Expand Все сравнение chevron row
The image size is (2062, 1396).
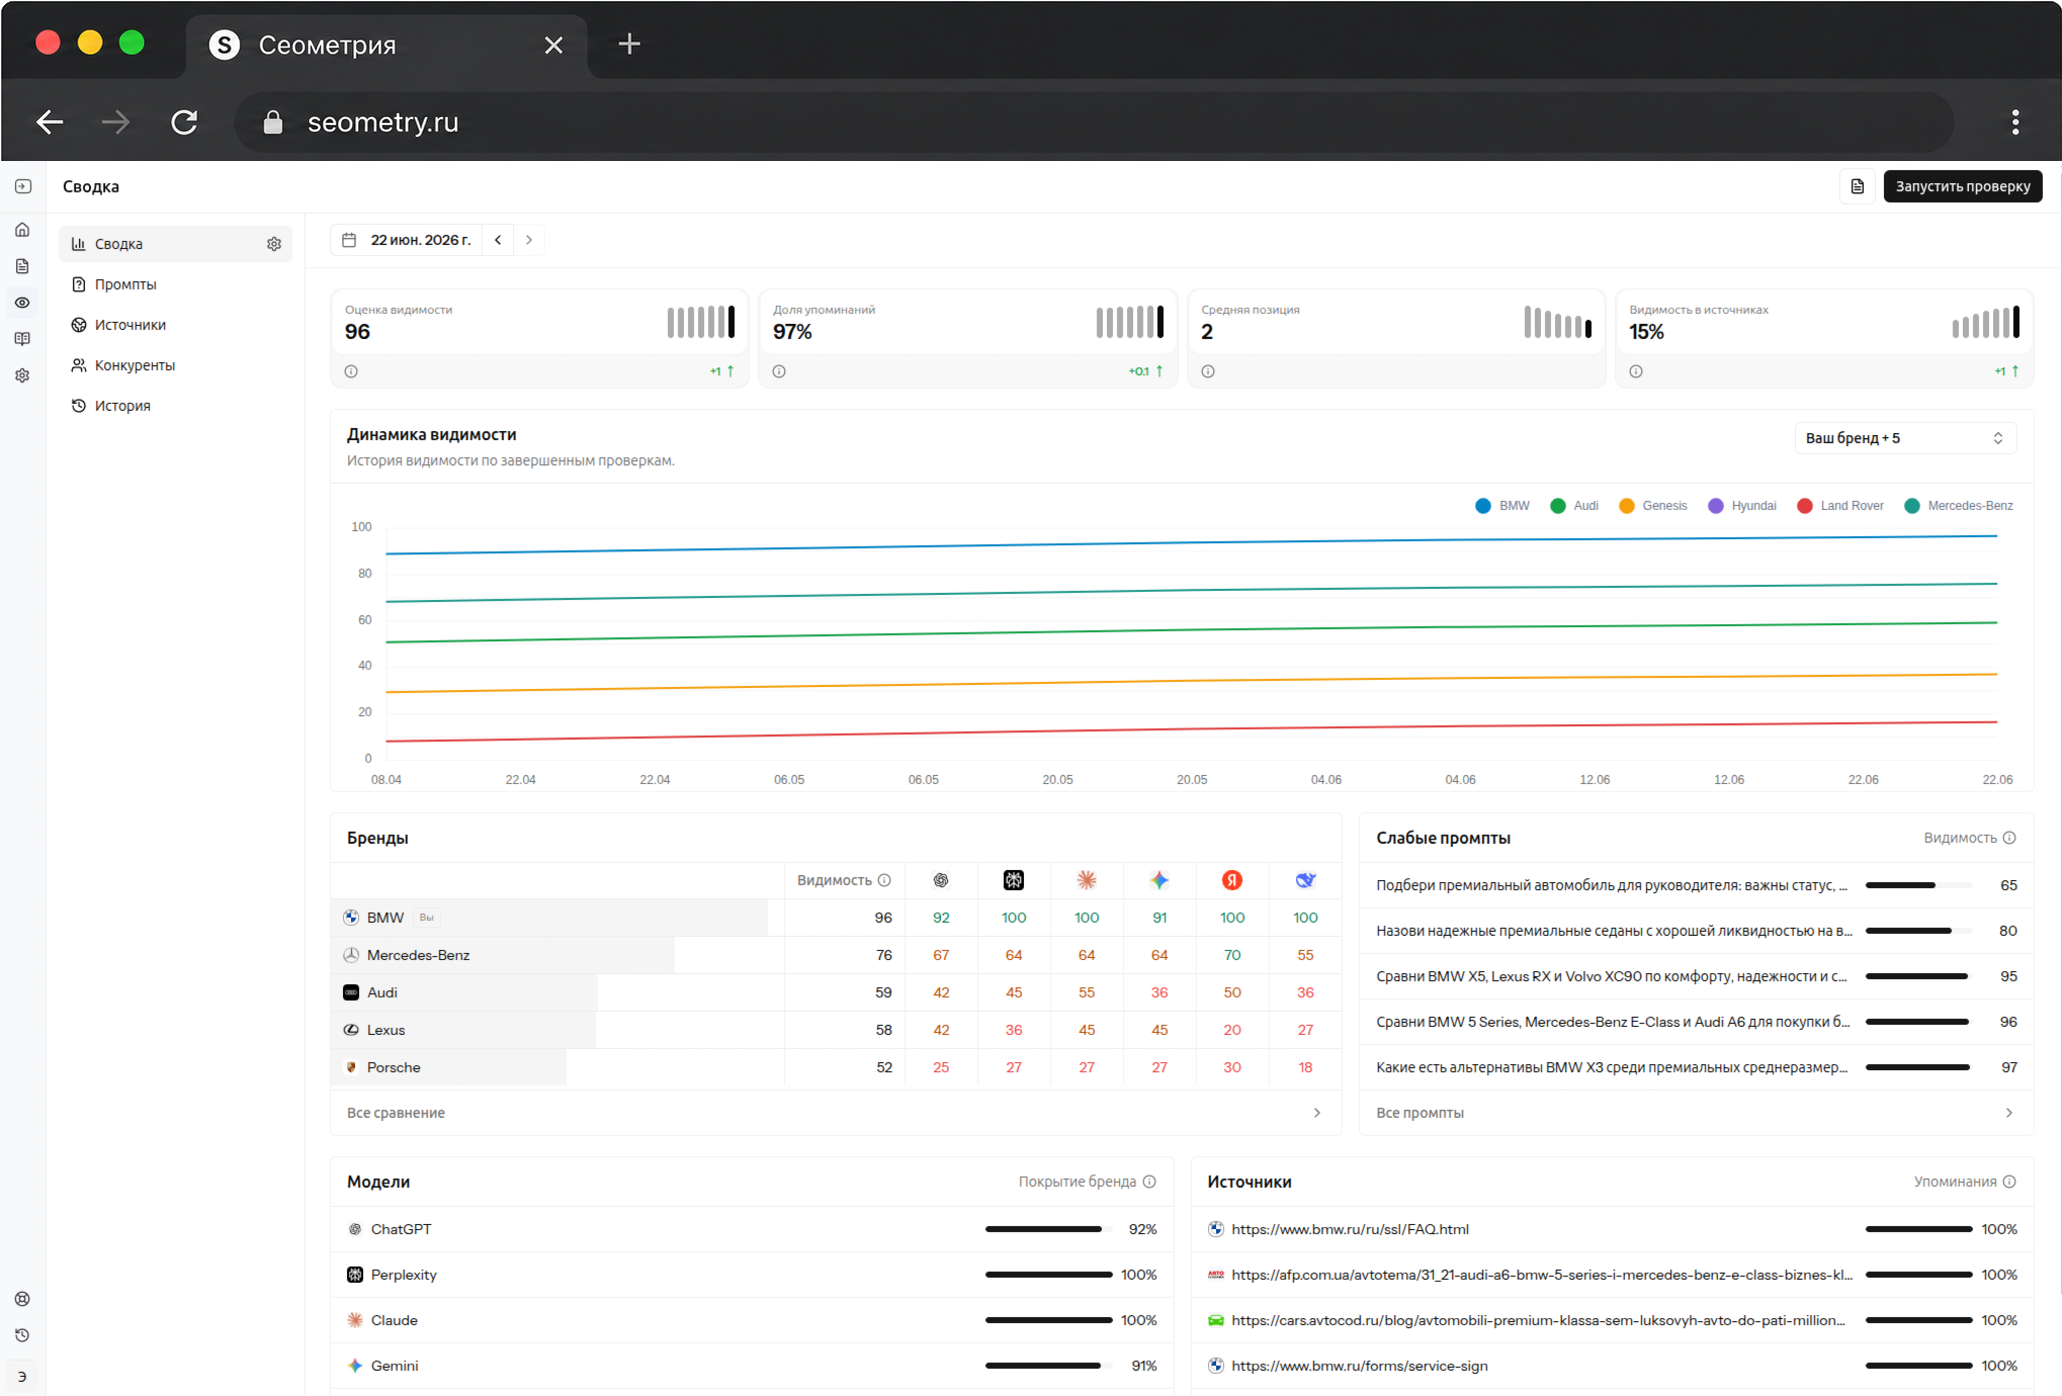coord(835,1113)
